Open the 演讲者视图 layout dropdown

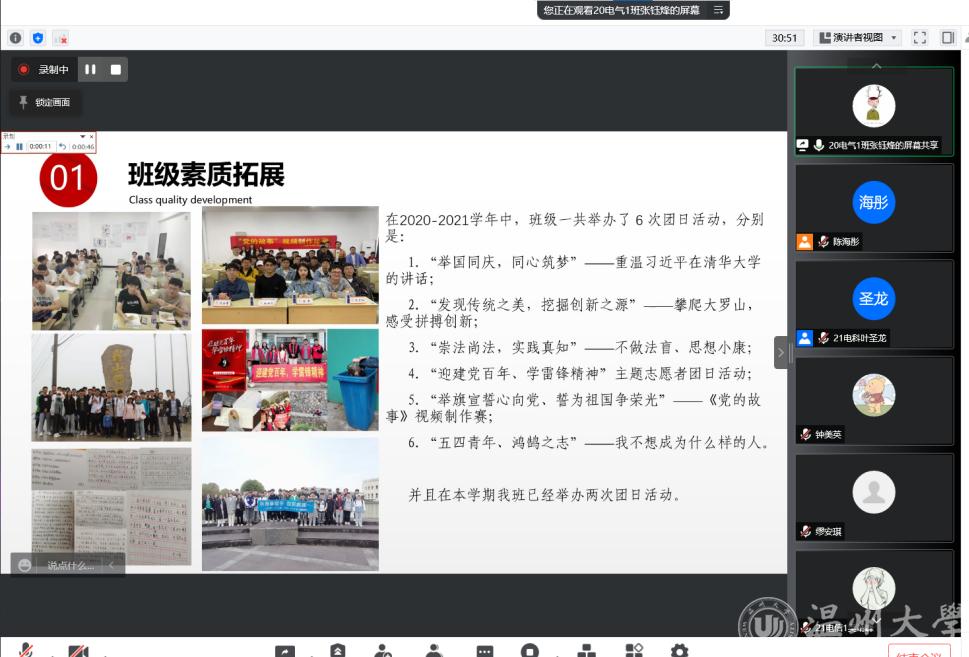pos(858,38)
